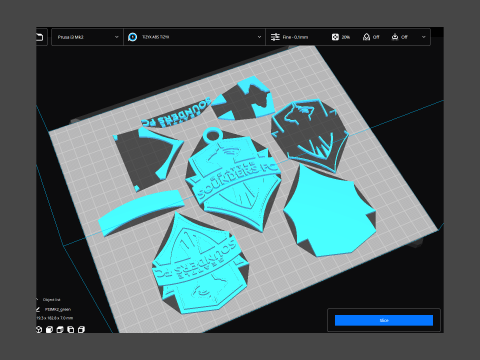Open the ABS material selection dropdown
This screenshot has height=360, width=480.
pyautogui.click(x=195, y=37)
